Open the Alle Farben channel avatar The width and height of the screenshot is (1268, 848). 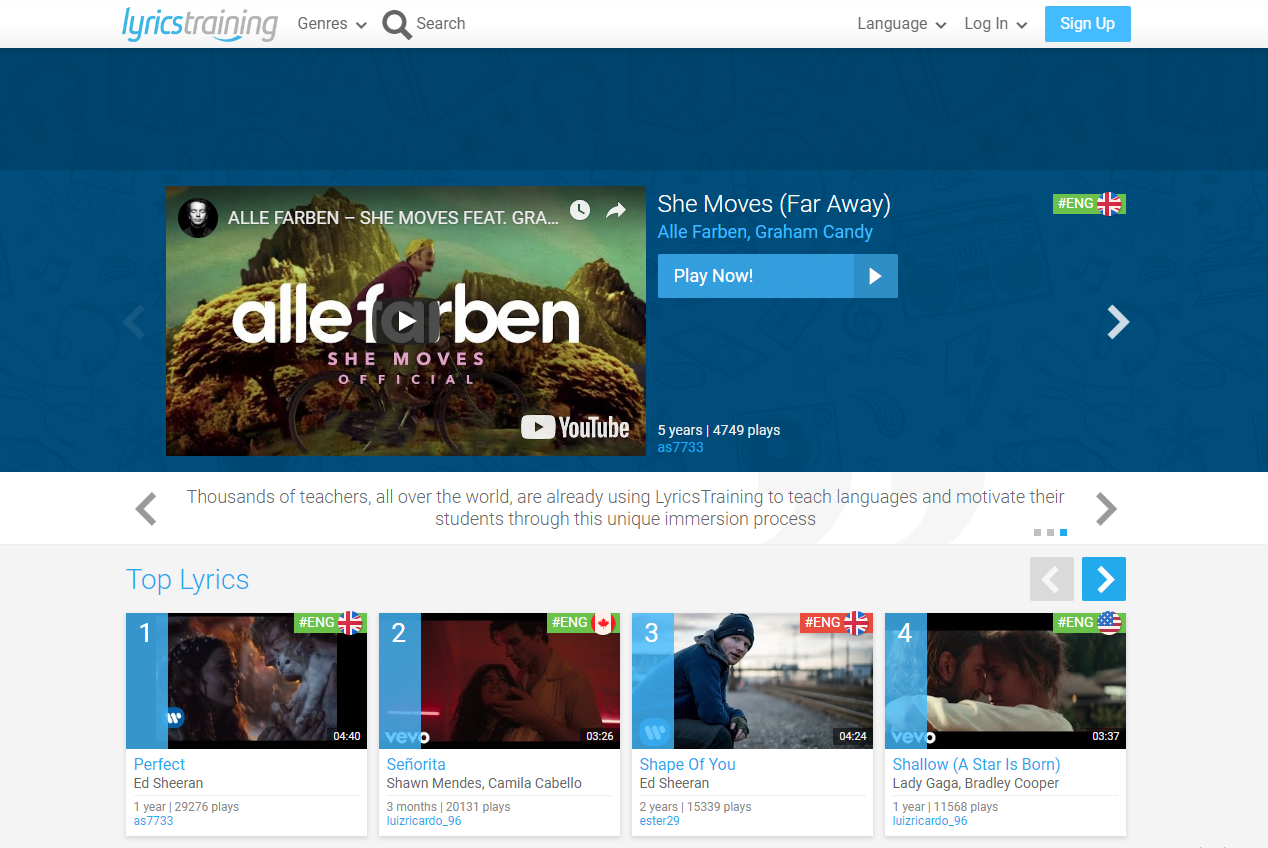click(x=198, y=217)
